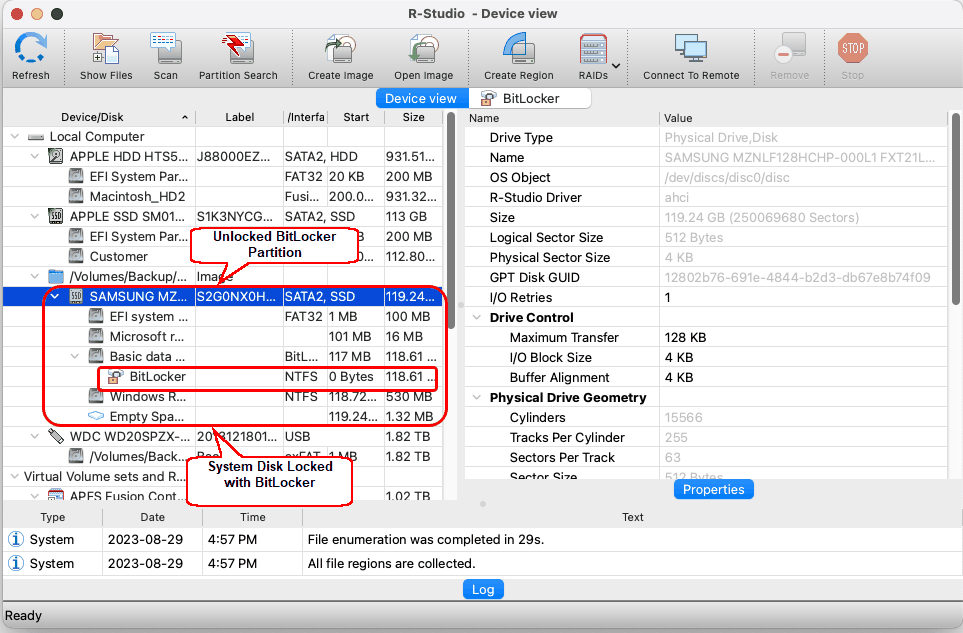
Task: Click the Stop toolbar icon
Action: pos(852,49)
